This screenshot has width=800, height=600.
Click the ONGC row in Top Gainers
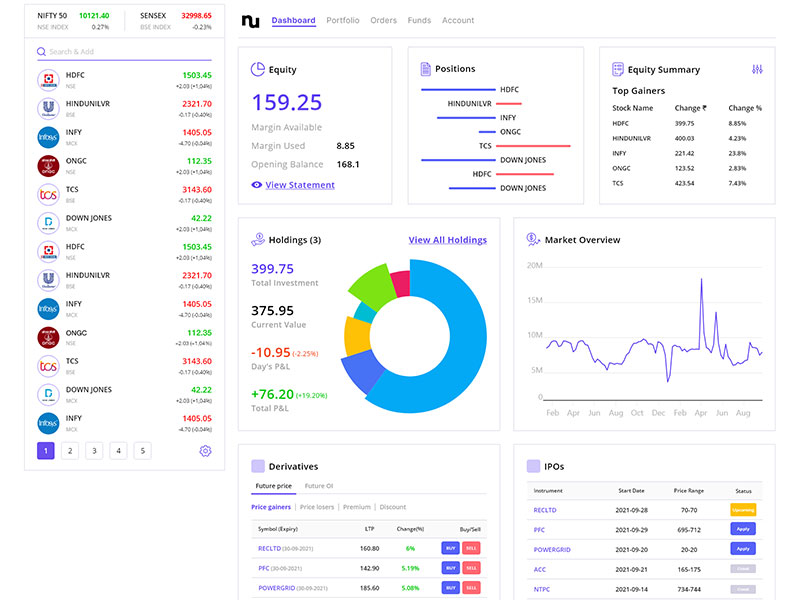(687, 168)
